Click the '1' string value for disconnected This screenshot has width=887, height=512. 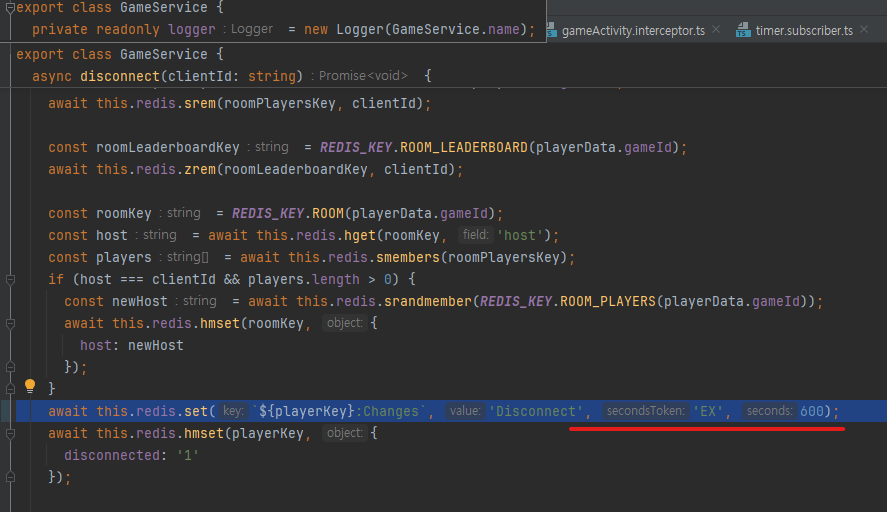point(188,455)
